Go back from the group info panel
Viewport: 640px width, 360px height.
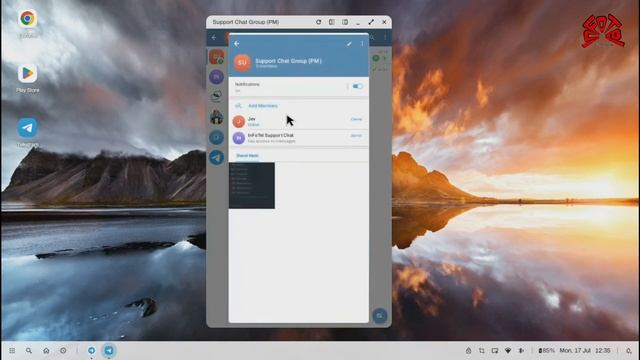[x=237, y=44]
